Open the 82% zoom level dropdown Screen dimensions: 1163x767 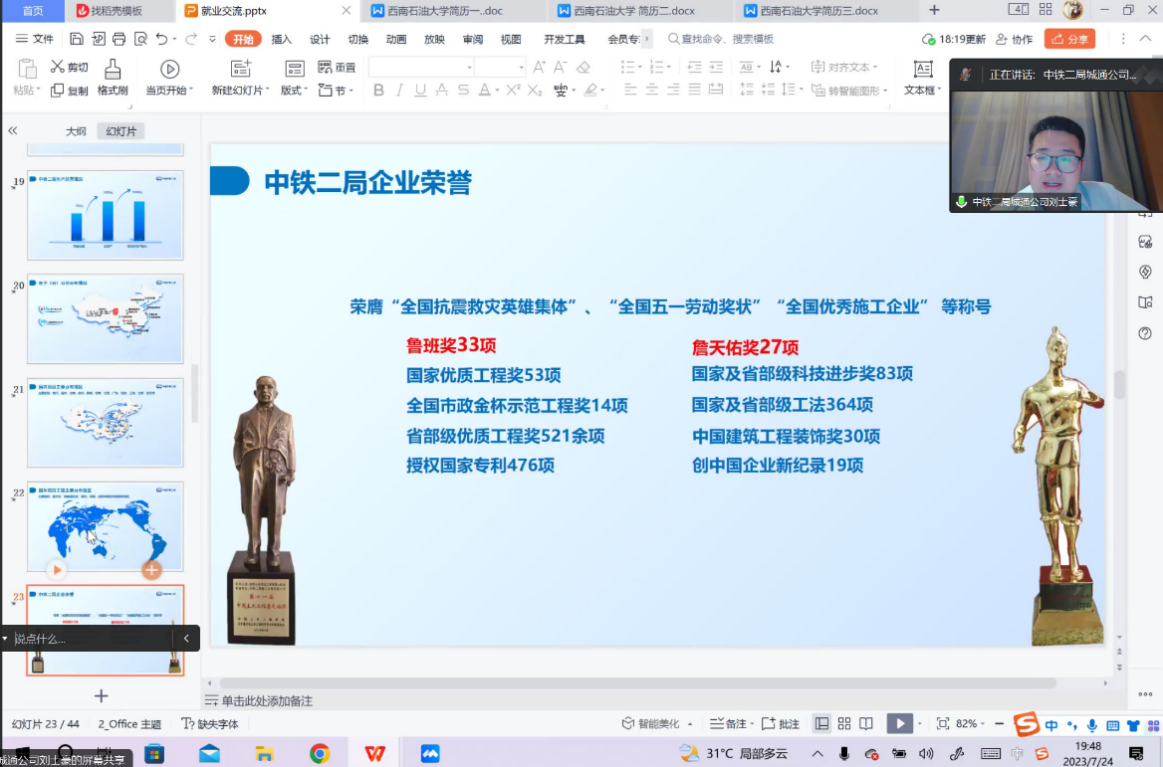click(x=971, y=723)
